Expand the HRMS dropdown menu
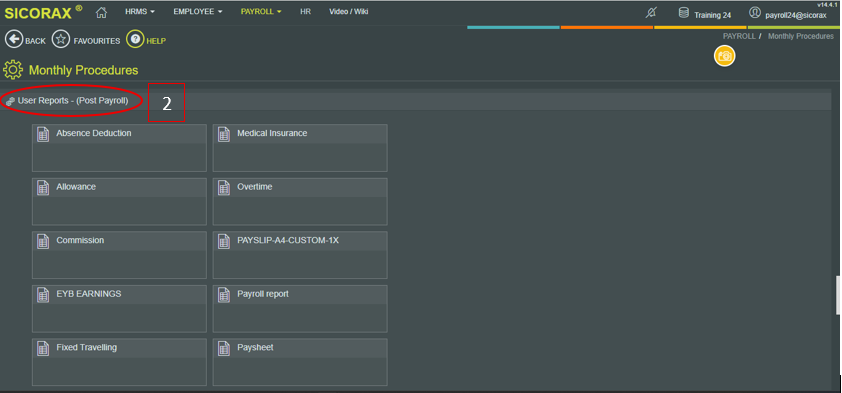Screen dimensions: 842x393 click(x=140, y=11)
